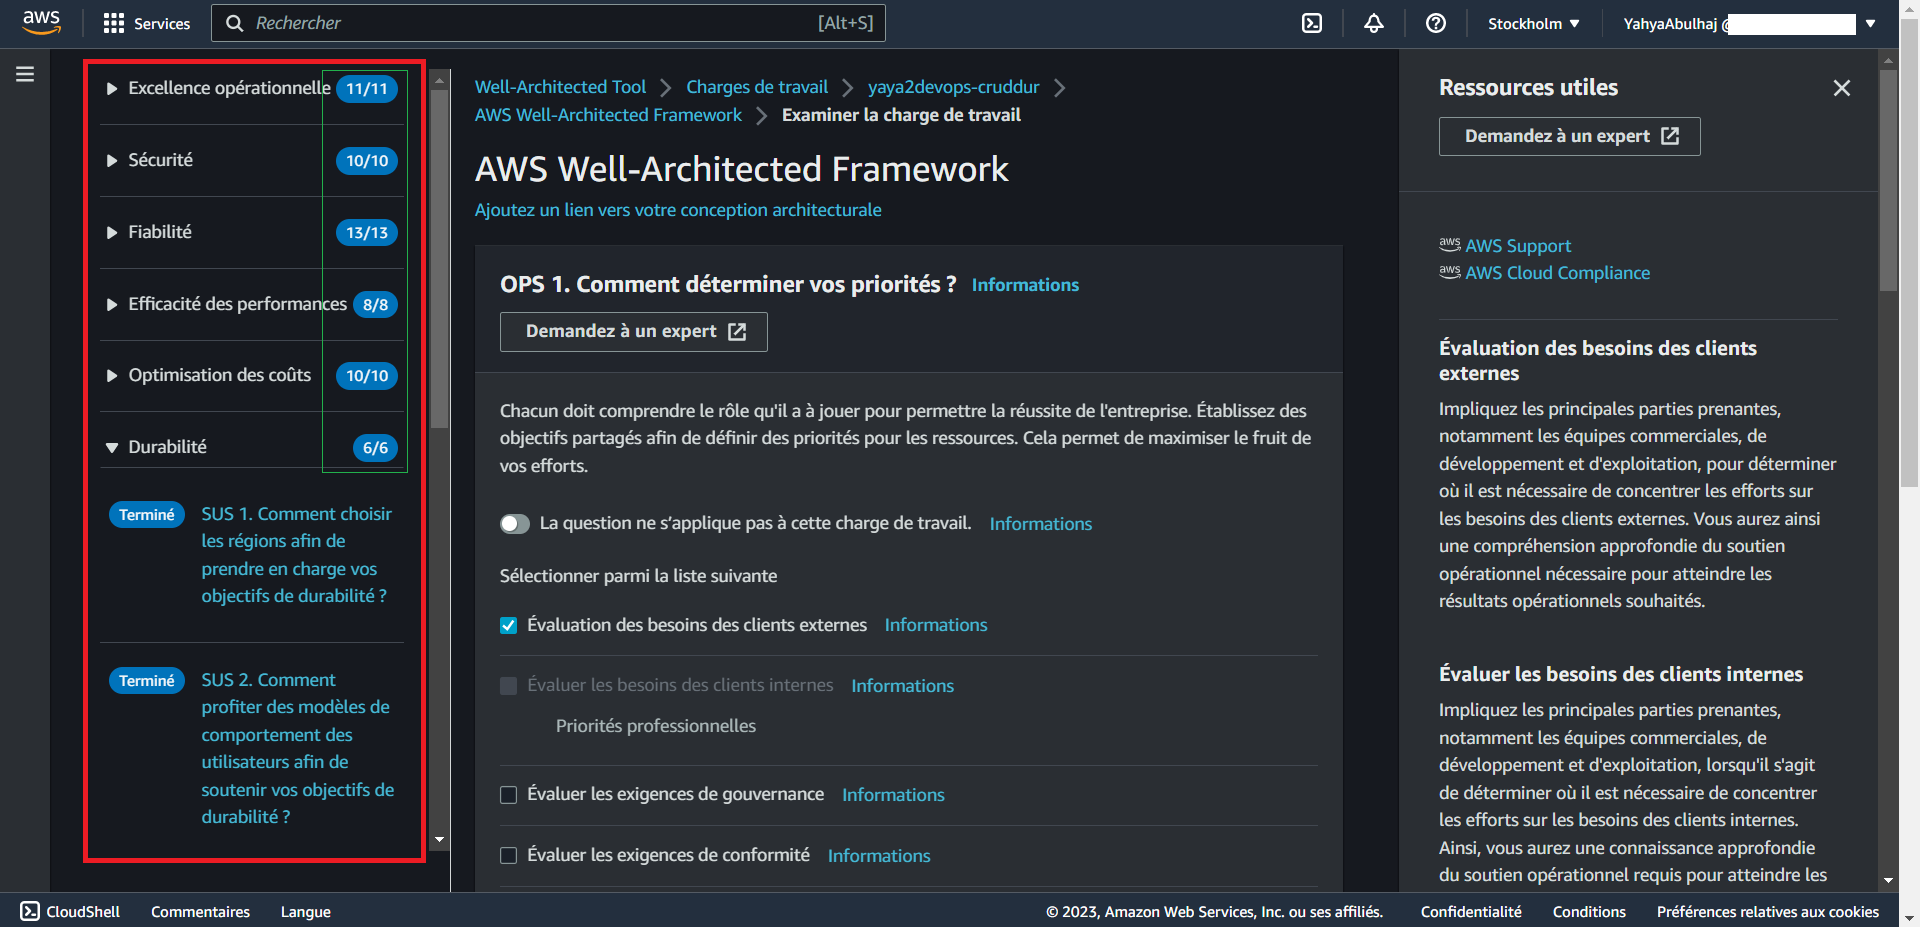Open the Stockholm region dropdown

(1533, 23)
